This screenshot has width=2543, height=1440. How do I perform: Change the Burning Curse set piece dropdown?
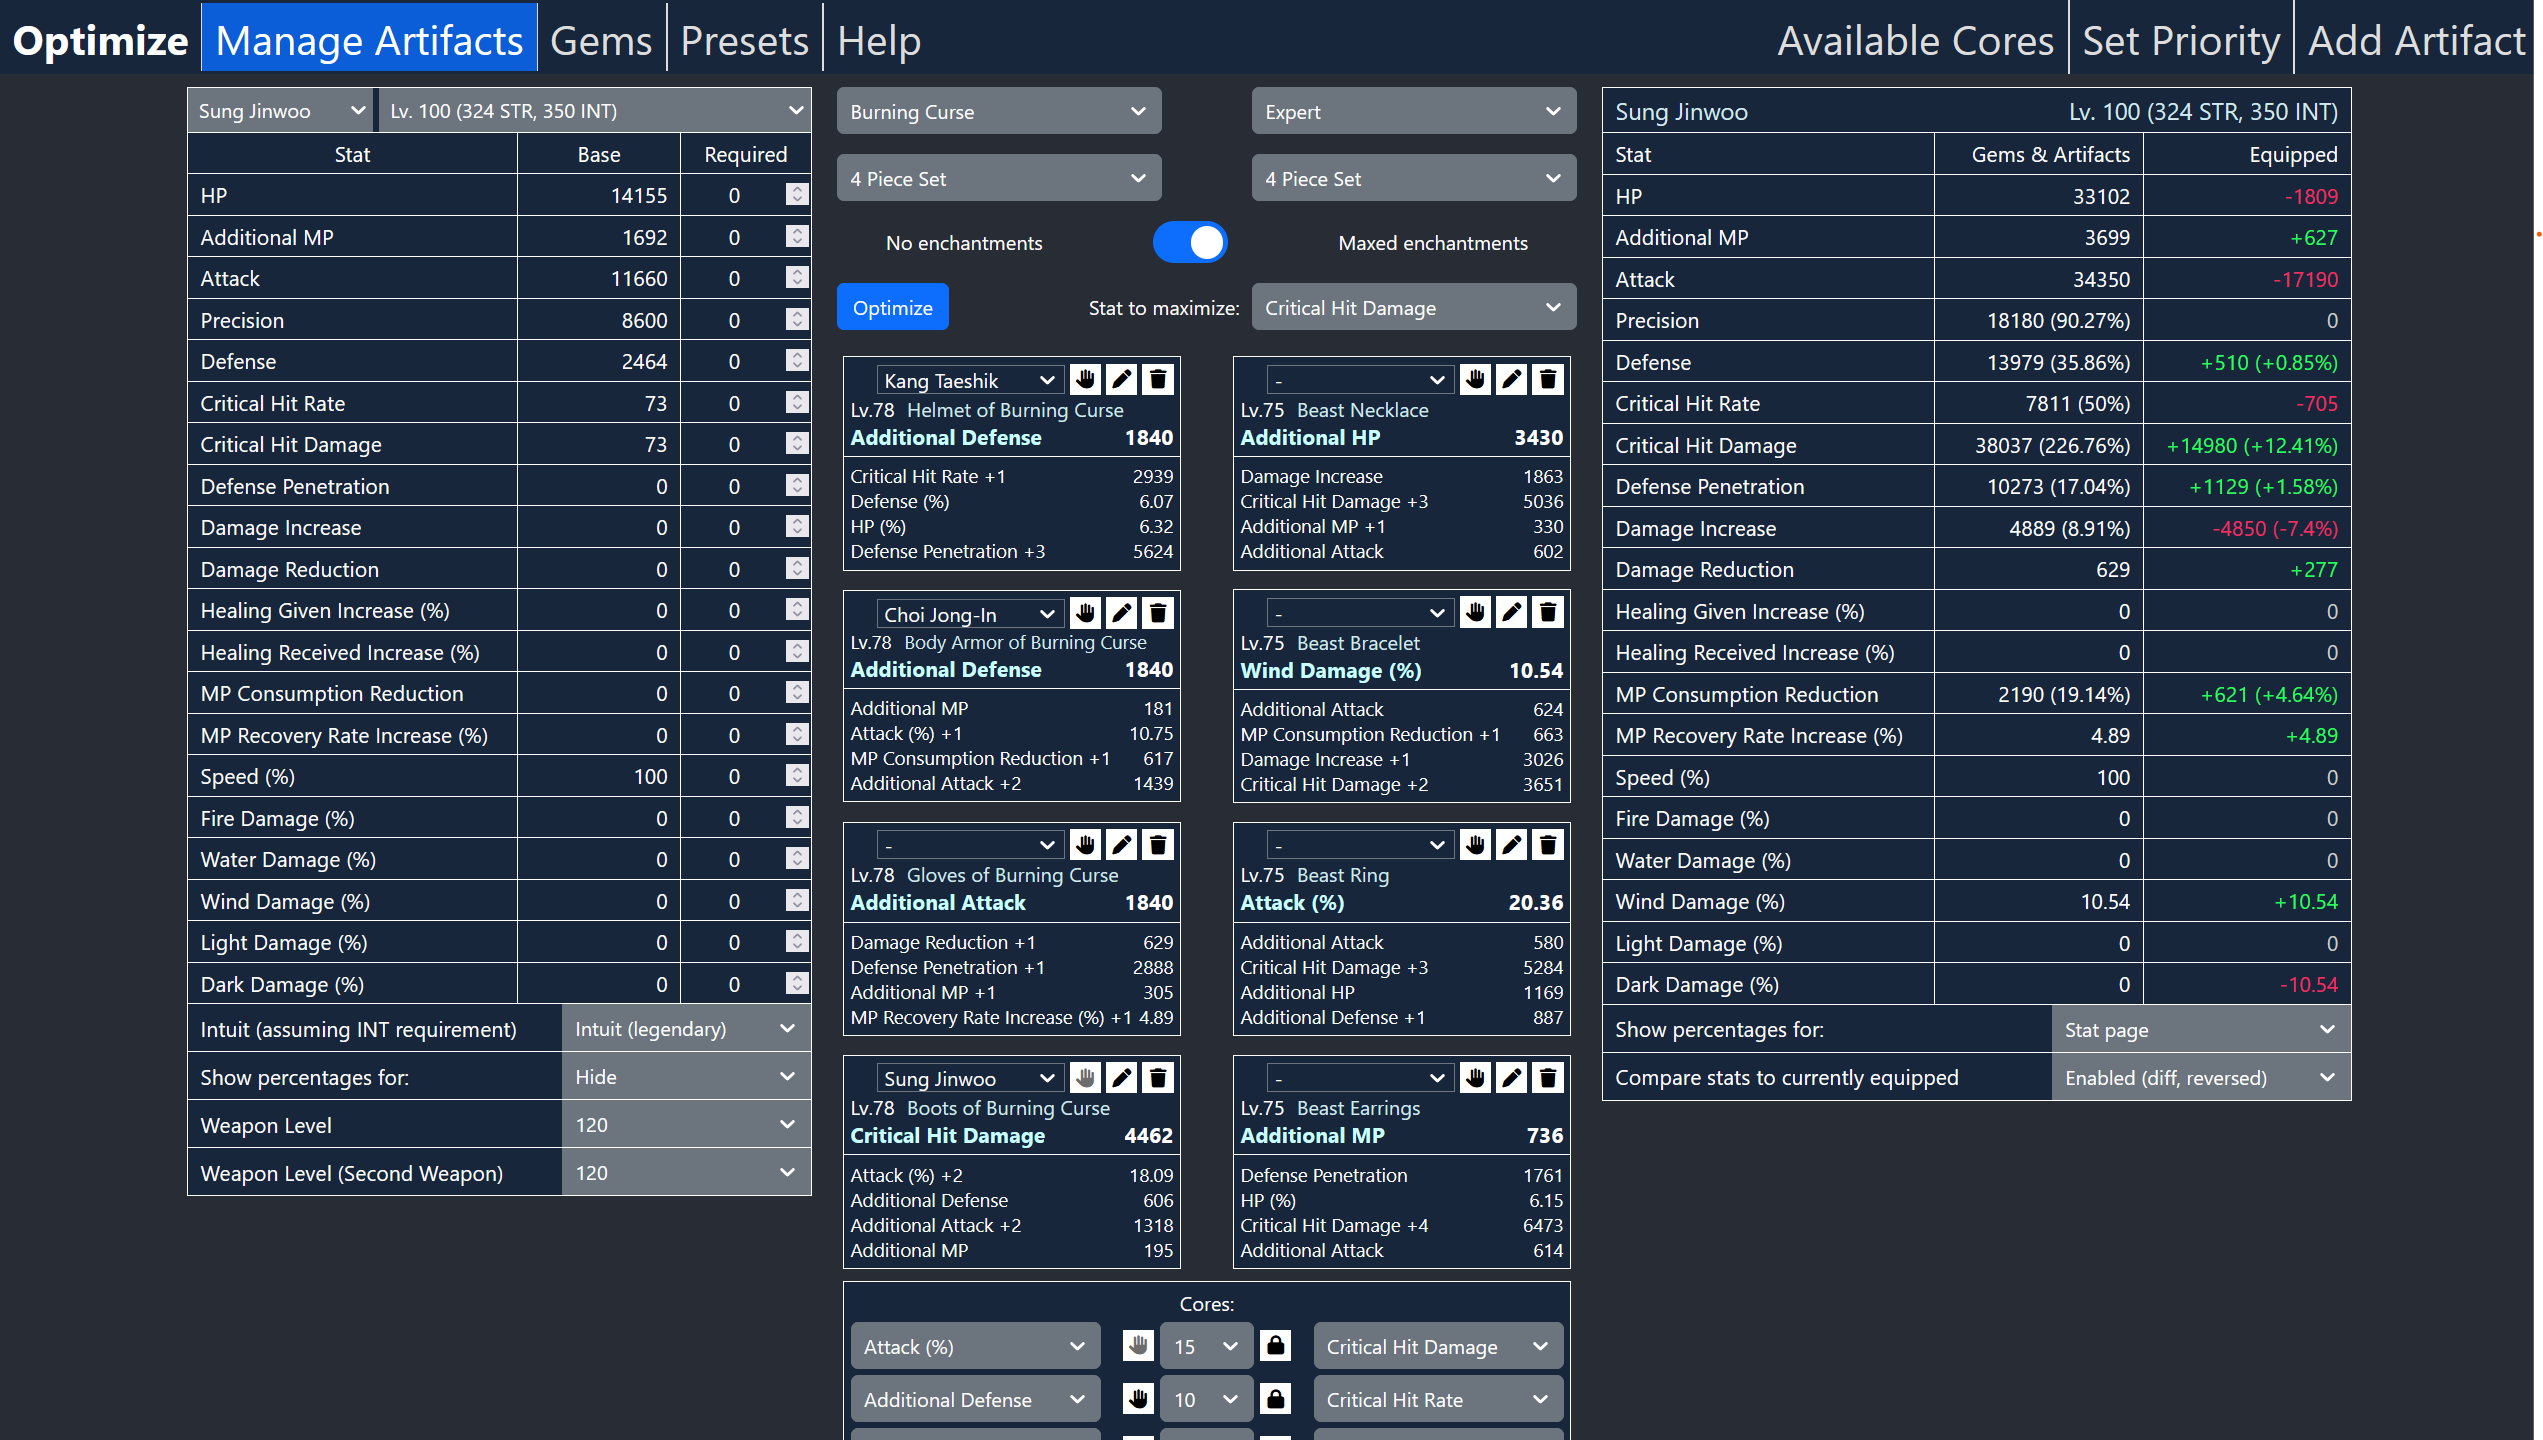point(998,177)
